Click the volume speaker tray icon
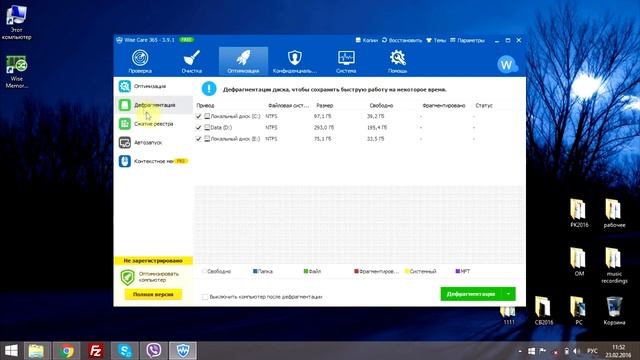The height and width of the screenshot is (360, 640). 576,351
